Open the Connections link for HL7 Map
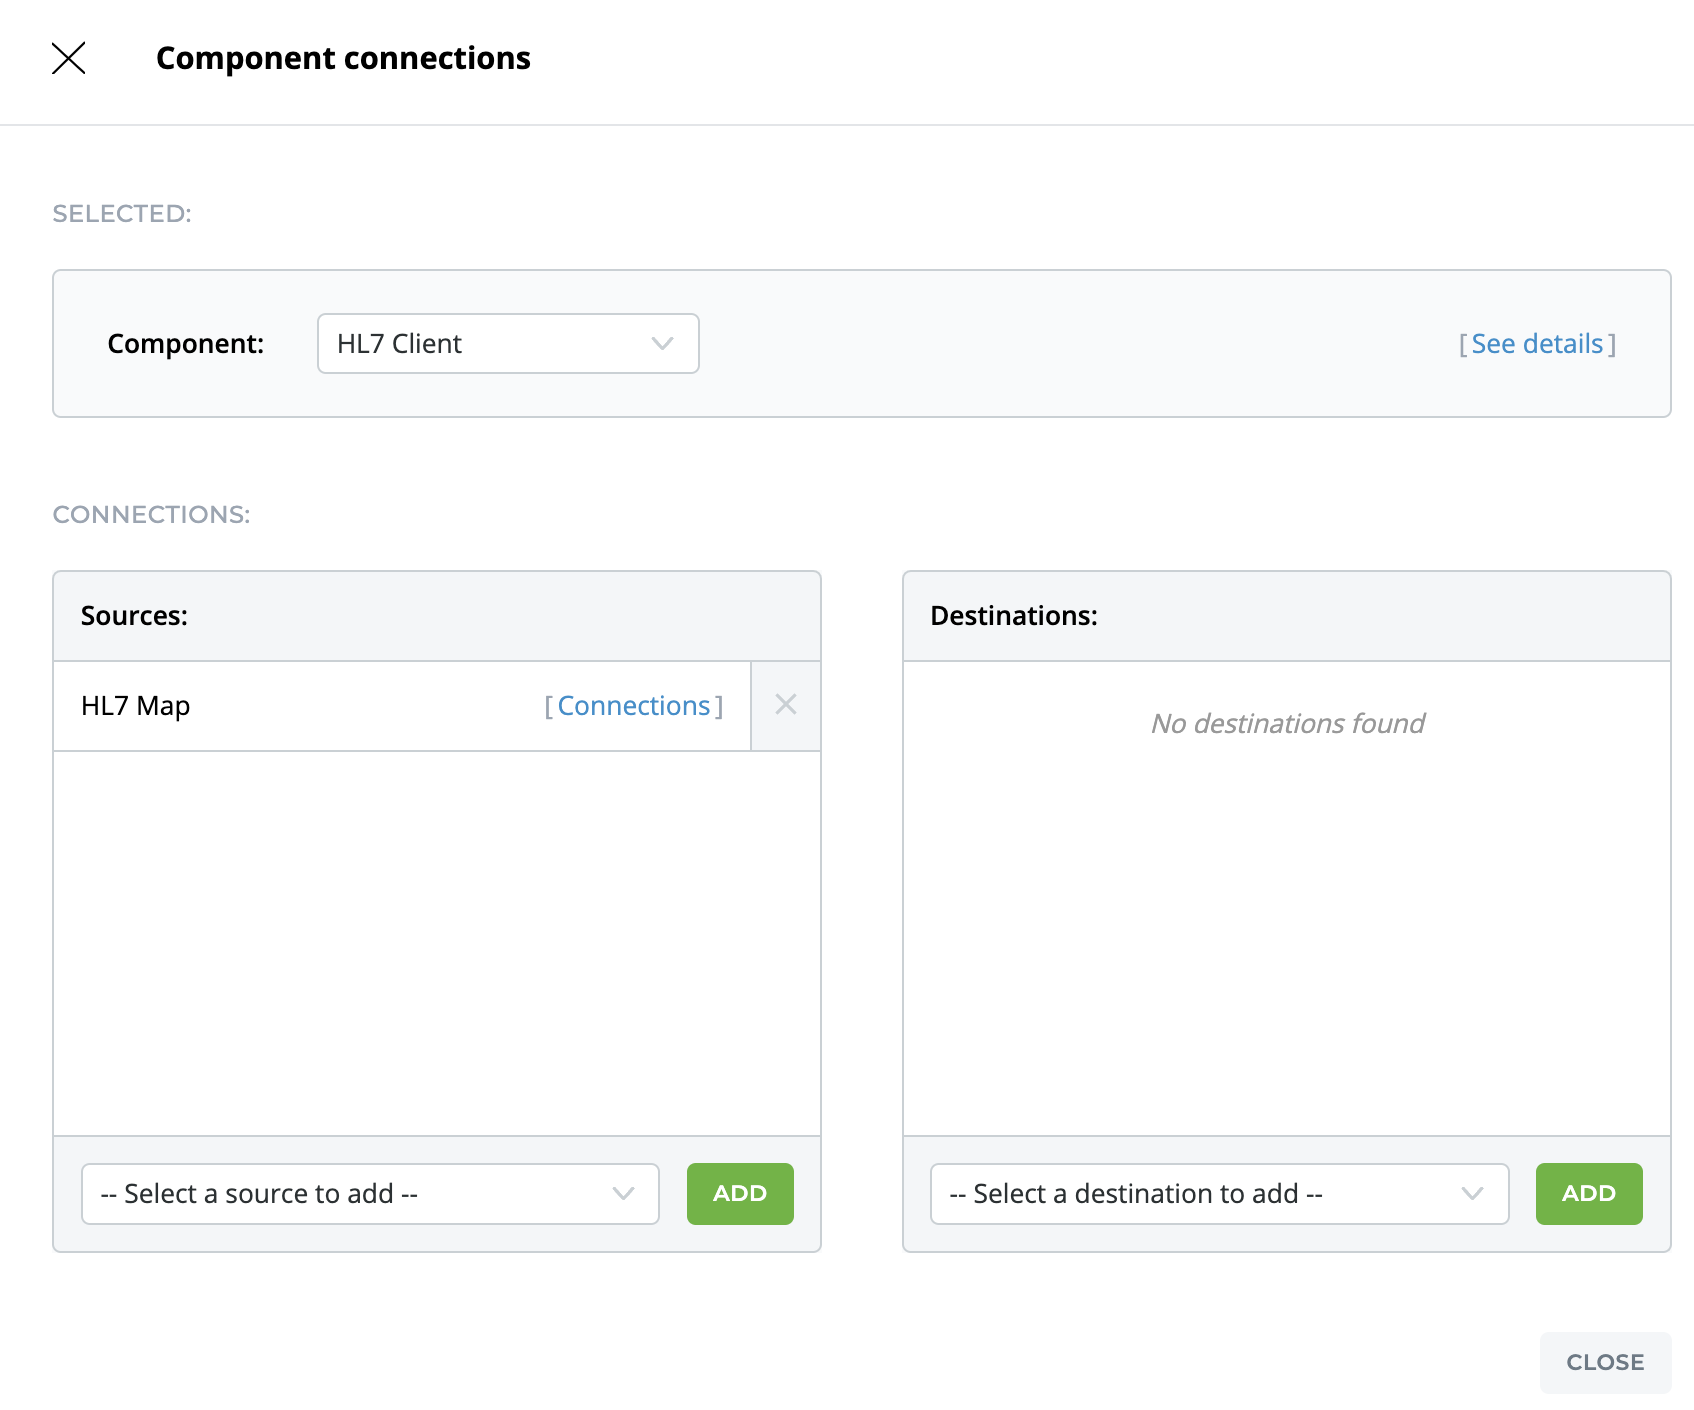This screenshot has height=1410, width=1694. point(633,706)
